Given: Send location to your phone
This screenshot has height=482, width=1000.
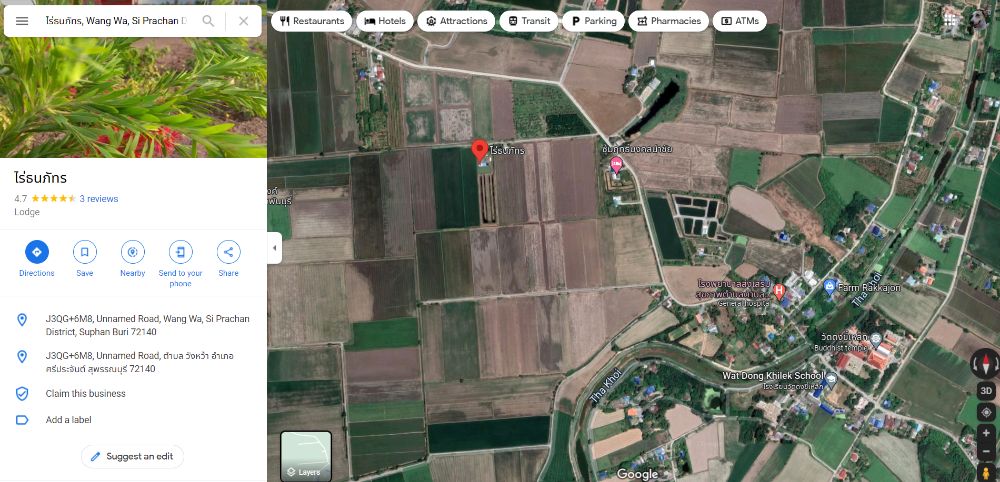Looking at the screenshot, I should click(x=180, y=263).
